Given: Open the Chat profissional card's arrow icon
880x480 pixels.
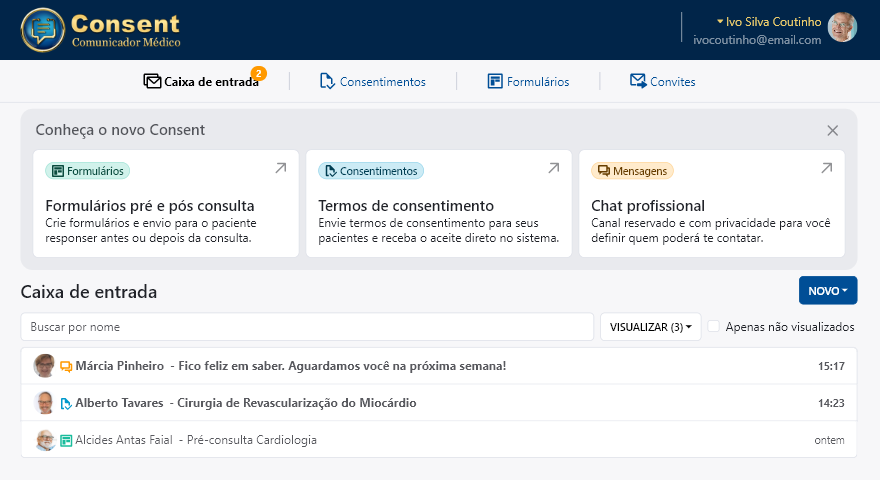Looking at the screenshot, I should tap(827, 169).
